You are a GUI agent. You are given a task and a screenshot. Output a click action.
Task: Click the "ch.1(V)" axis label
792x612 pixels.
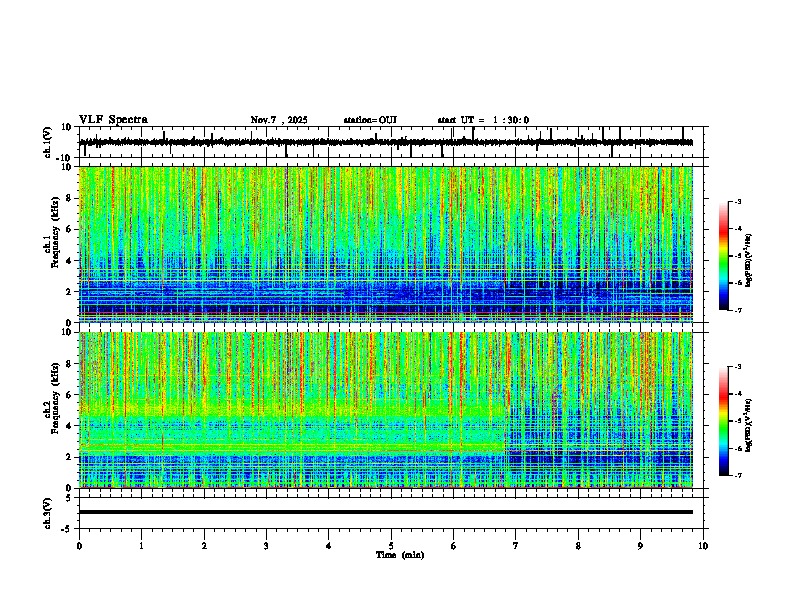click(x=48, y=142)
